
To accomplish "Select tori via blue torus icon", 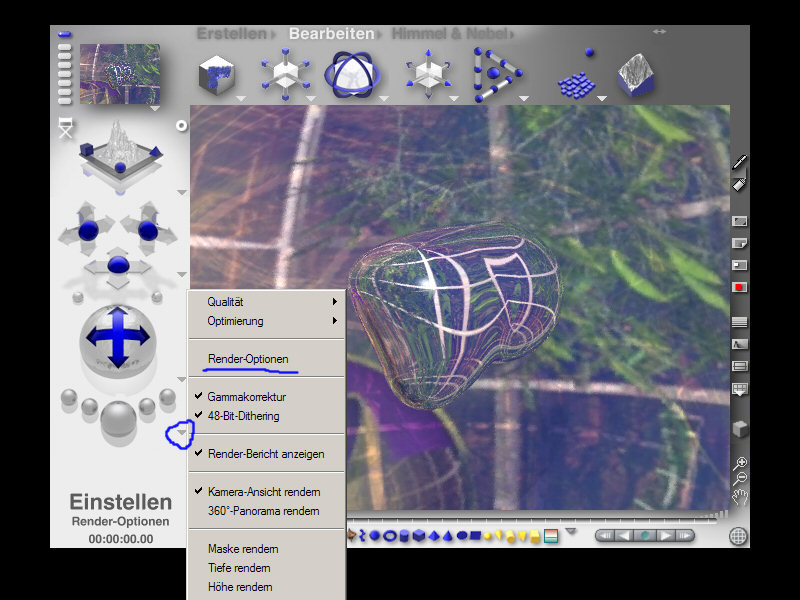I will (390, 536).
